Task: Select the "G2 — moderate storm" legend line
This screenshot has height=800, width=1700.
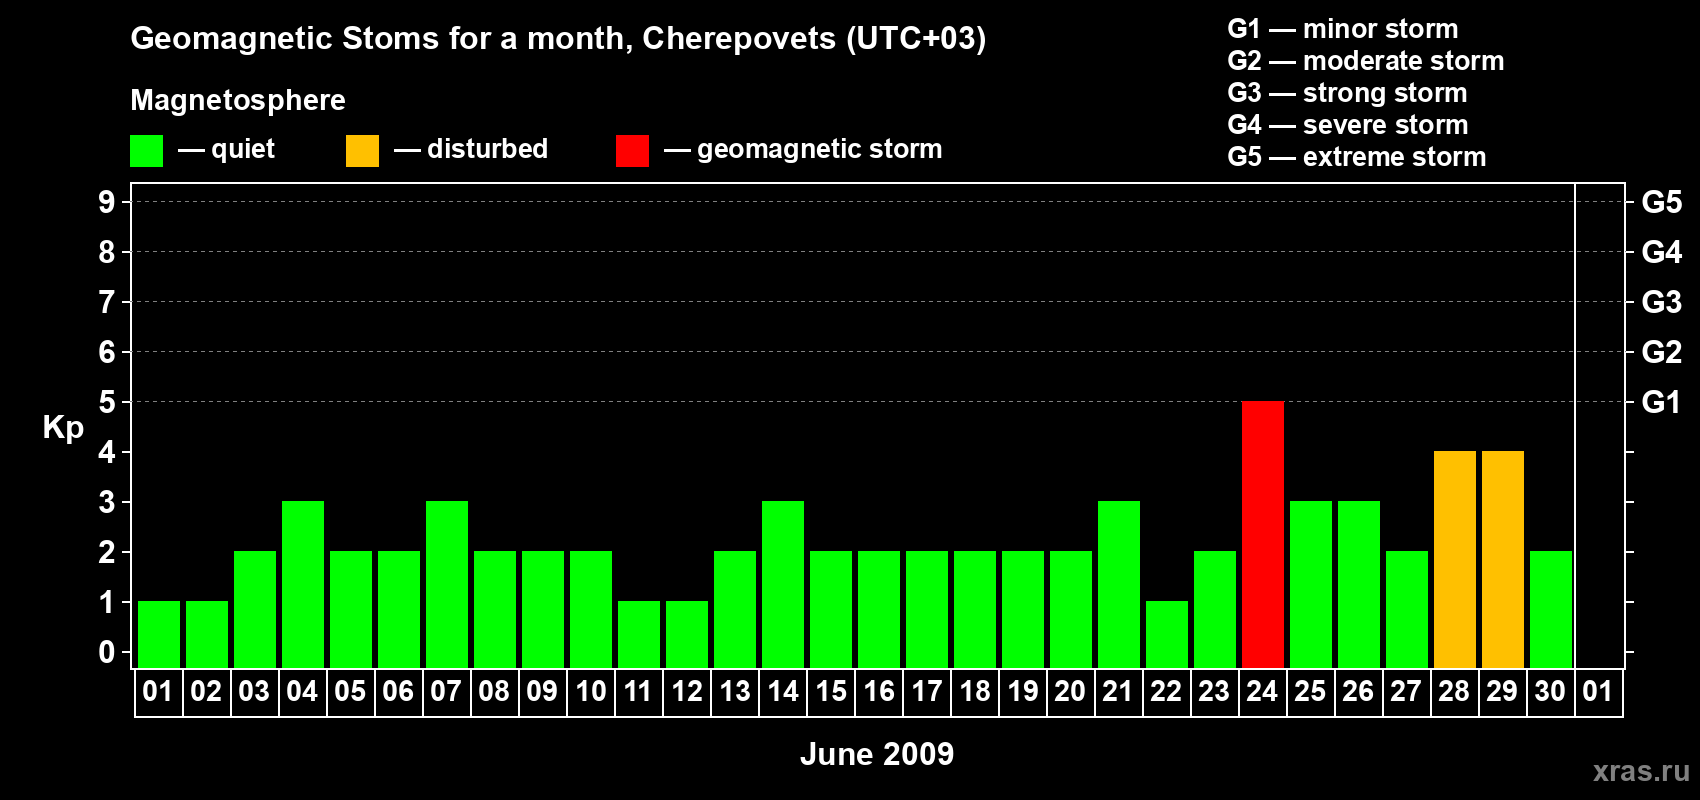Action: point(1366,61)
